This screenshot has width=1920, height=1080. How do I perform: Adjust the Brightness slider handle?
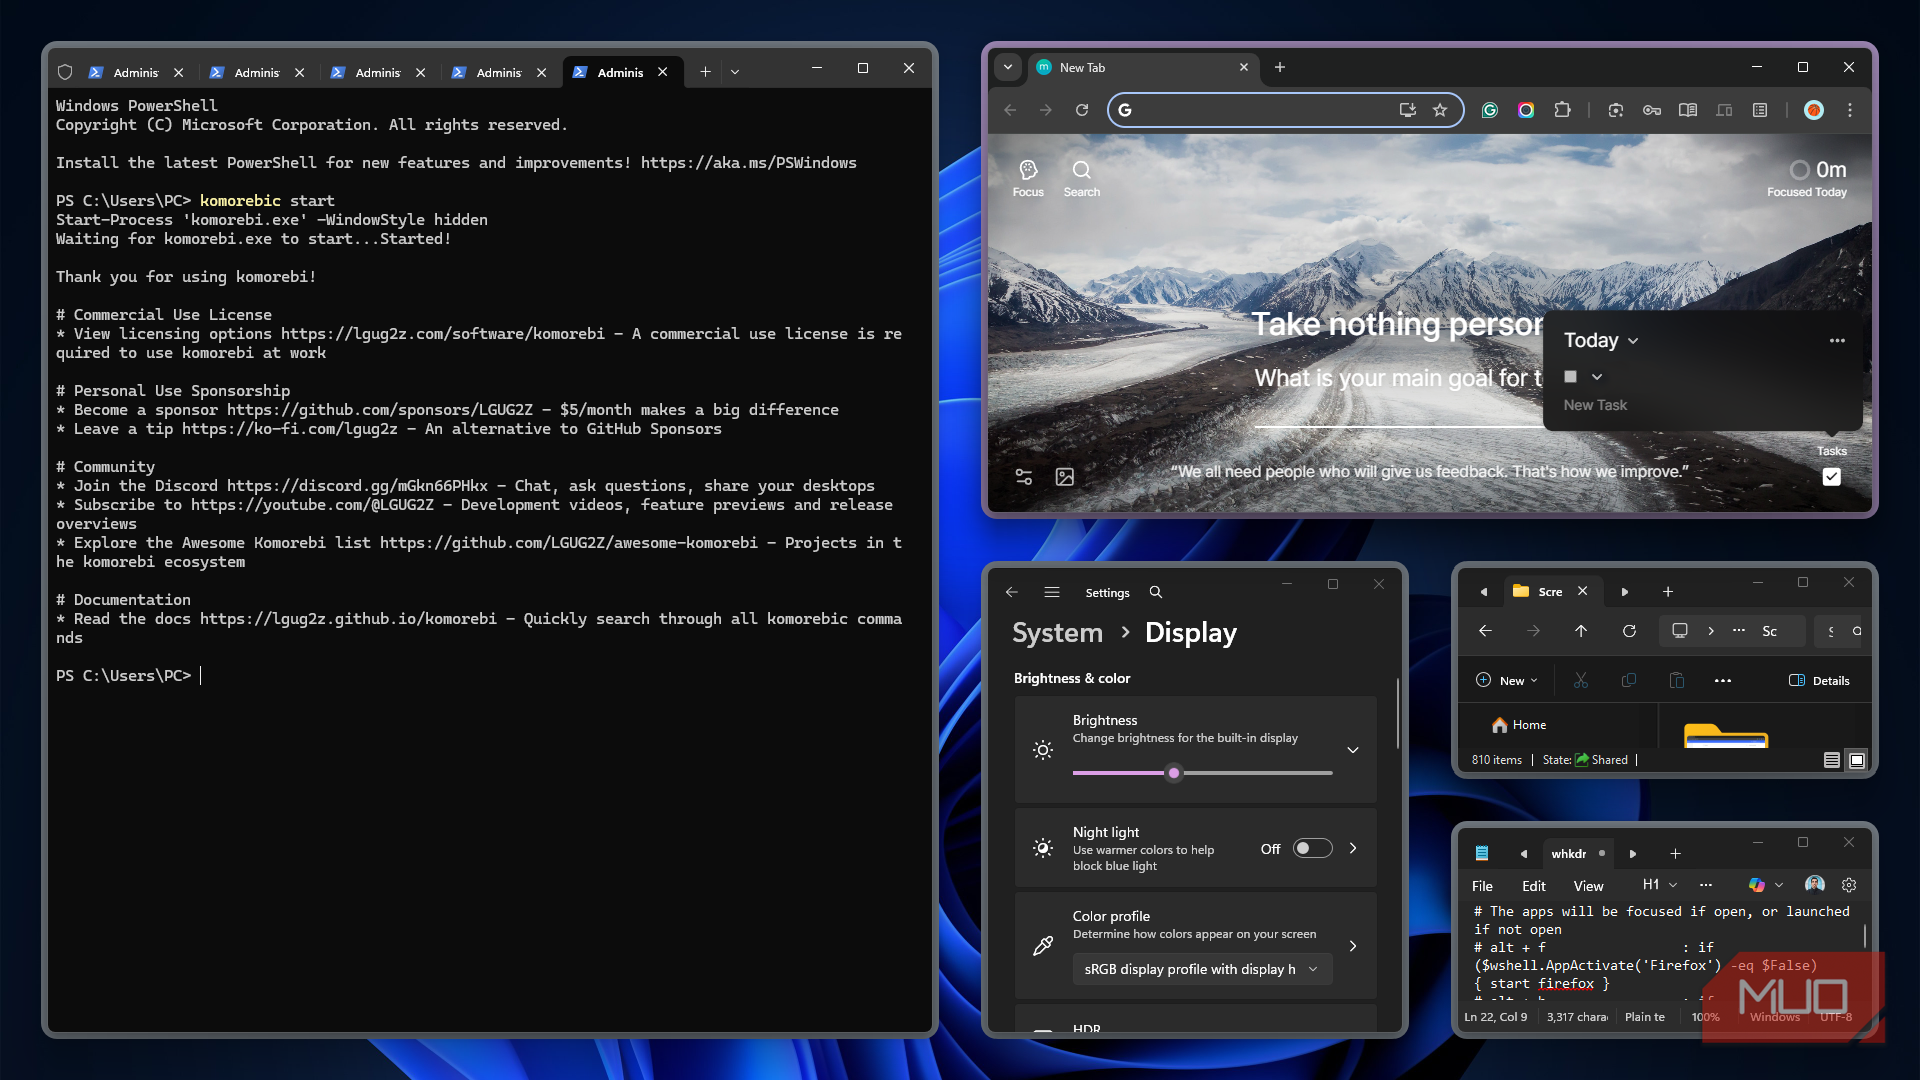coord(1174,773)
